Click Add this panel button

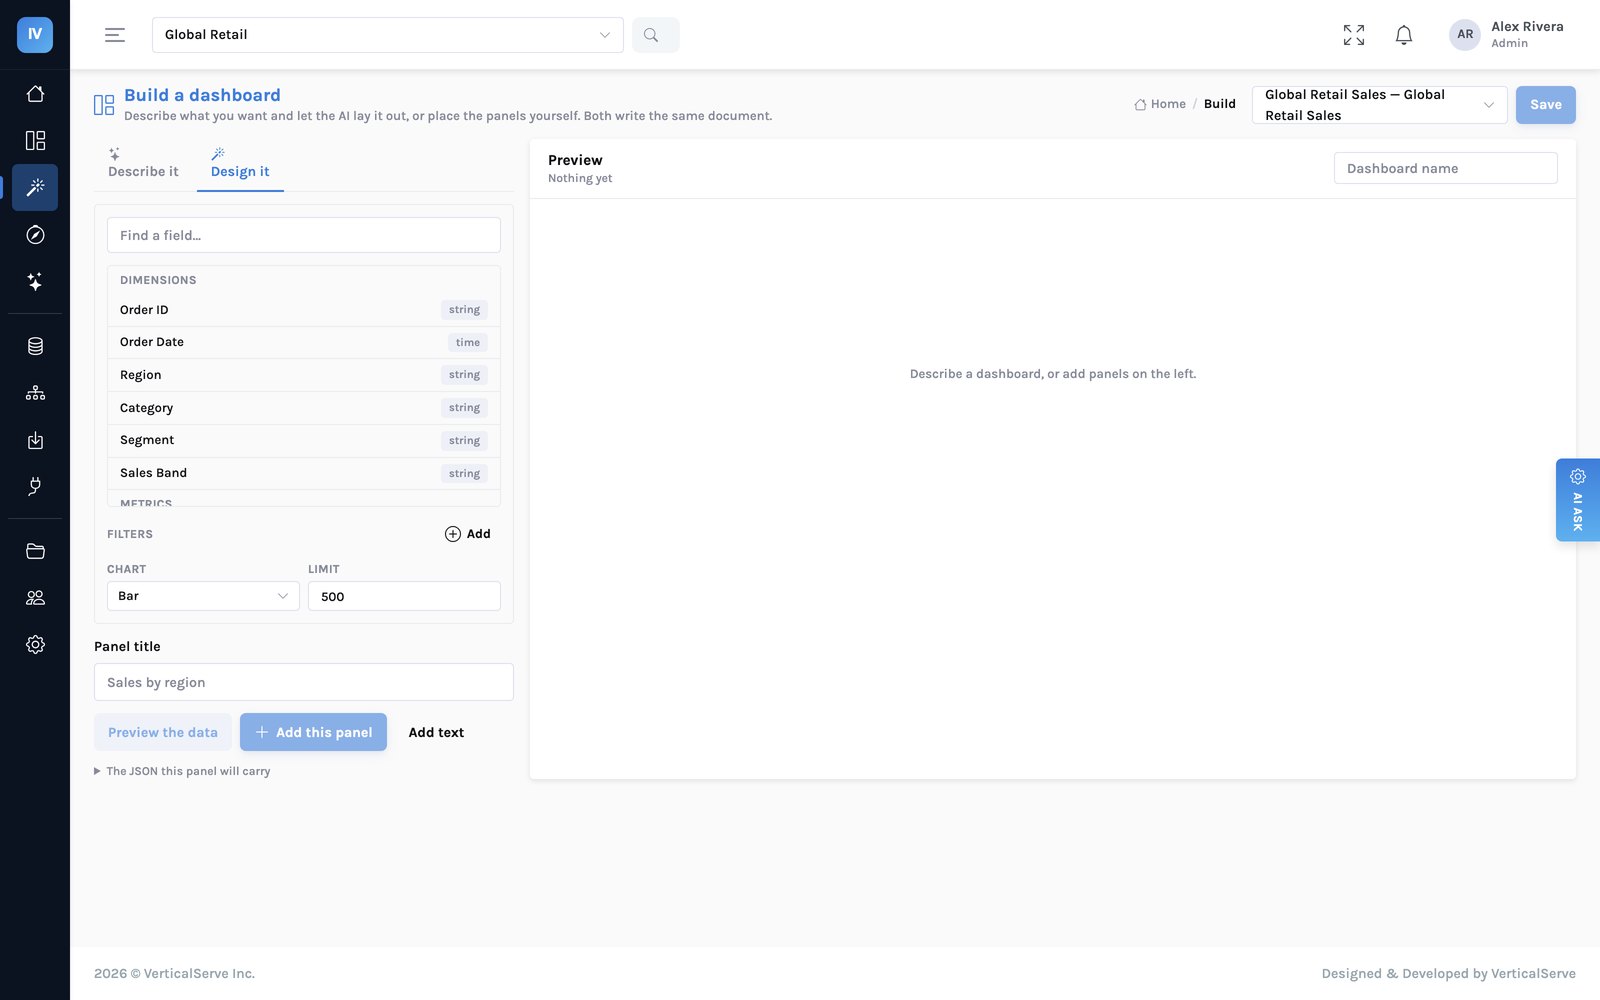[313, 732]
